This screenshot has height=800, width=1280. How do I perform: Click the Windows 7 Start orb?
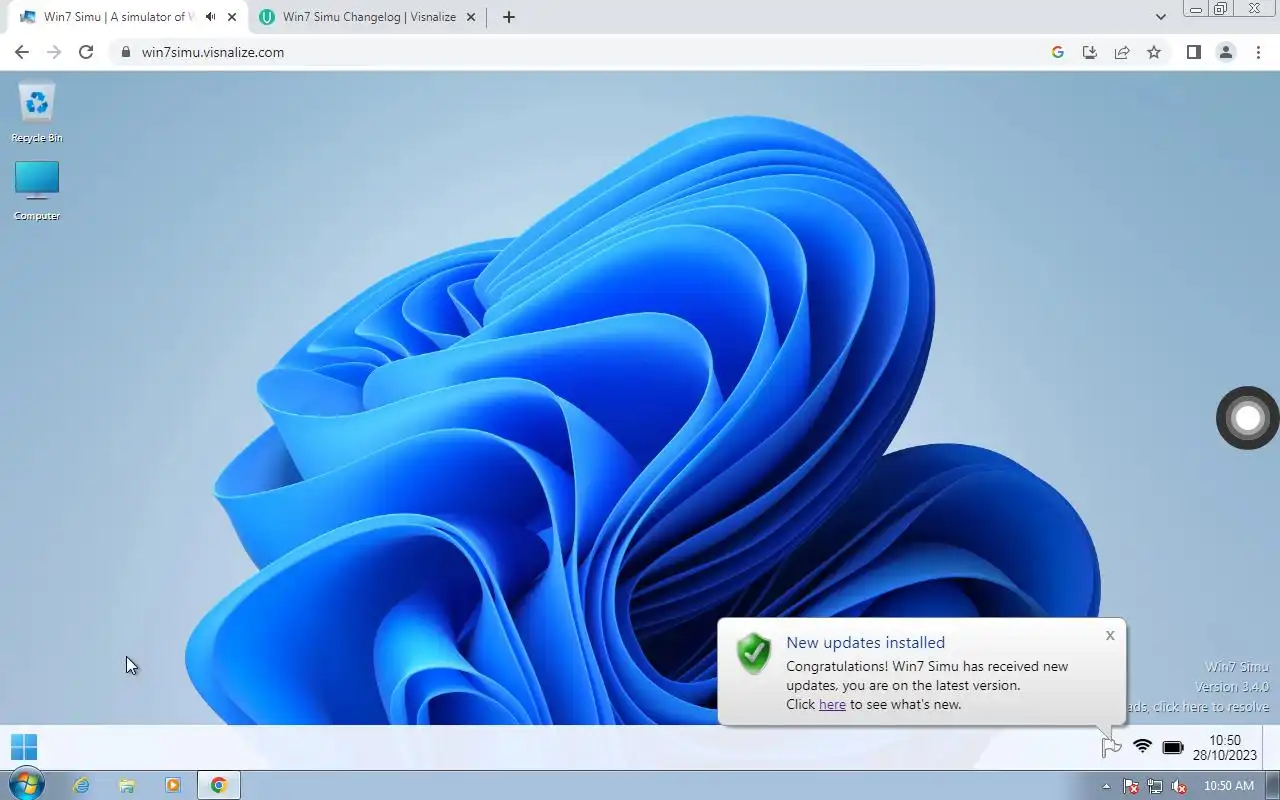[x=25, y=785]
